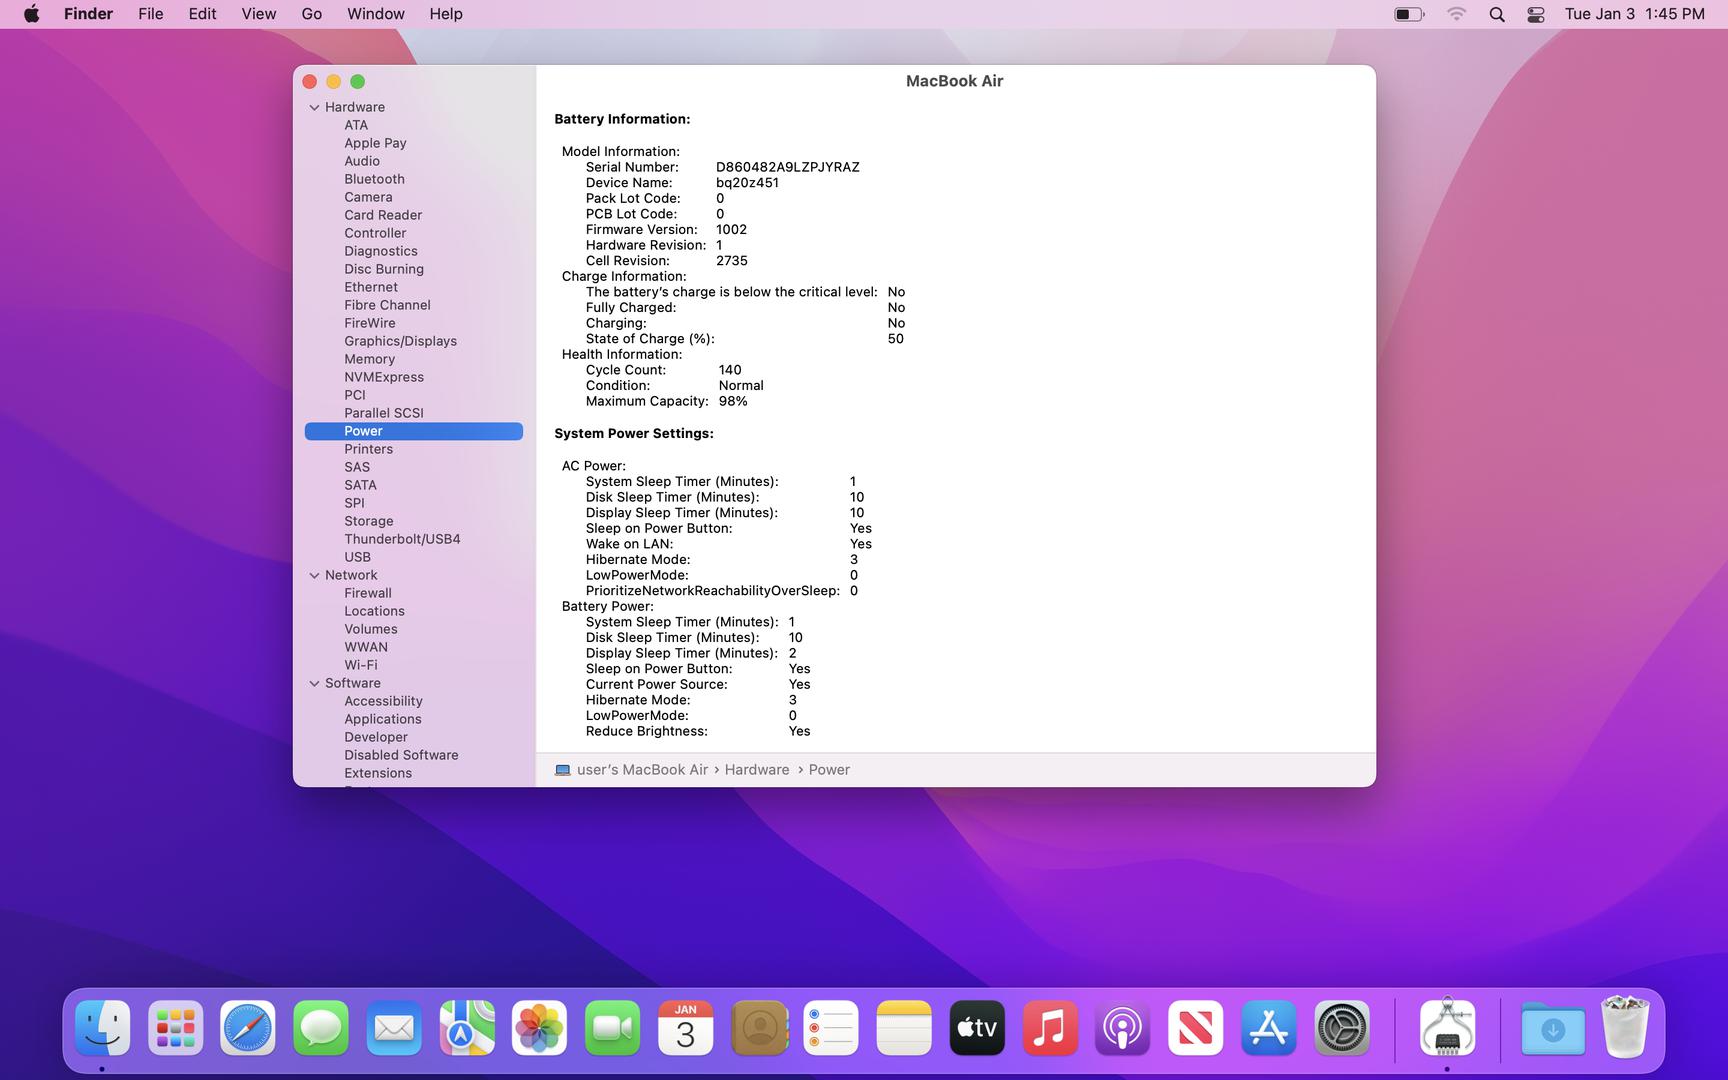
Task: Click the date and time in menu bar
Action: click(1635, 14)
